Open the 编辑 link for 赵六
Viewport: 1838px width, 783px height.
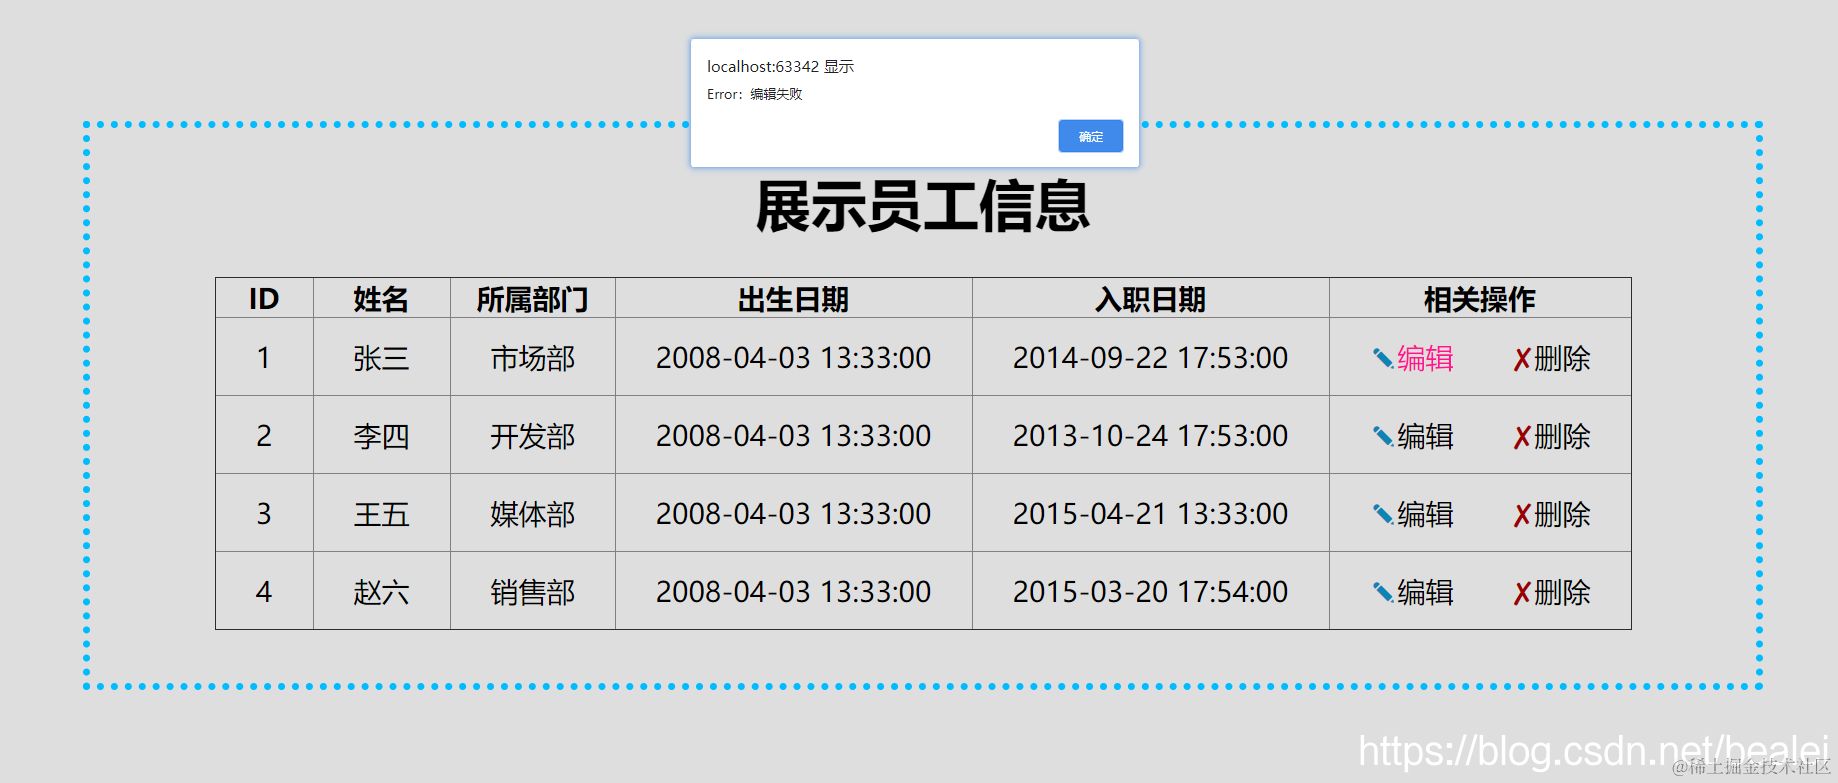[1425, 592]
